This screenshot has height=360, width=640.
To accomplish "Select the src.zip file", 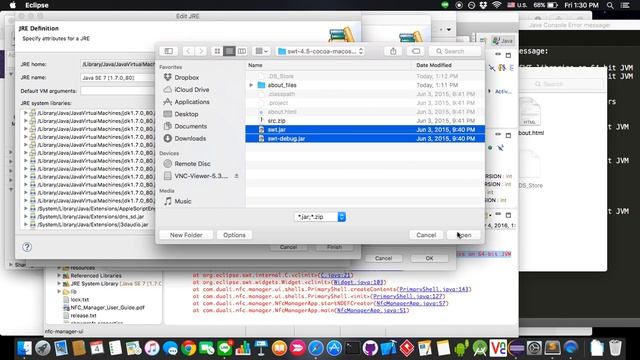I will (x=365, y=120).
